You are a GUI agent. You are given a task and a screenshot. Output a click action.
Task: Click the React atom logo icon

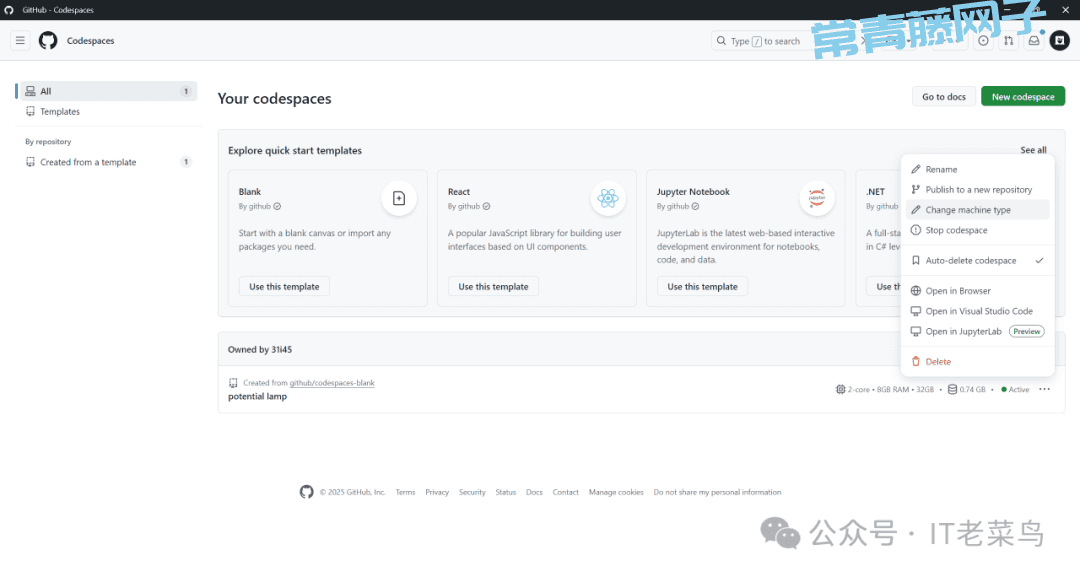coord(608,198)
